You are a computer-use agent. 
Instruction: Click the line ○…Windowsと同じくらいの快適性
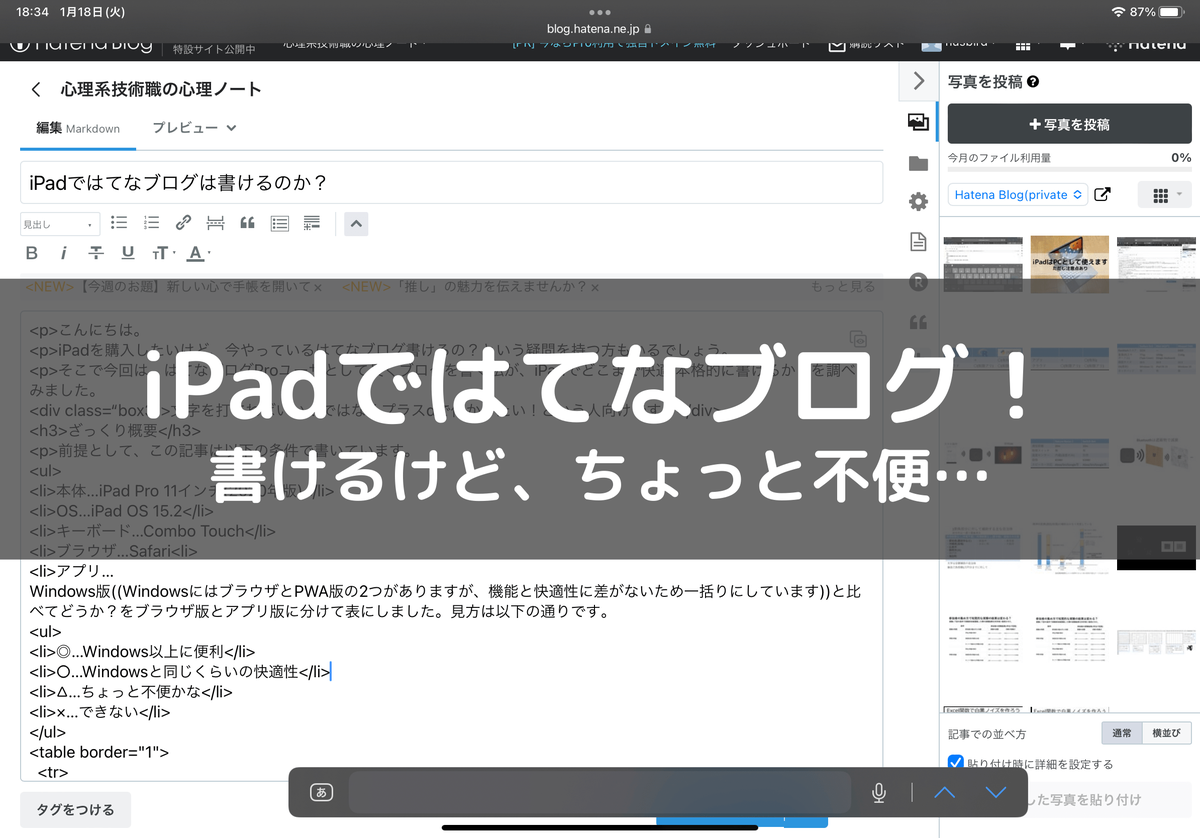tap(180, 672)
